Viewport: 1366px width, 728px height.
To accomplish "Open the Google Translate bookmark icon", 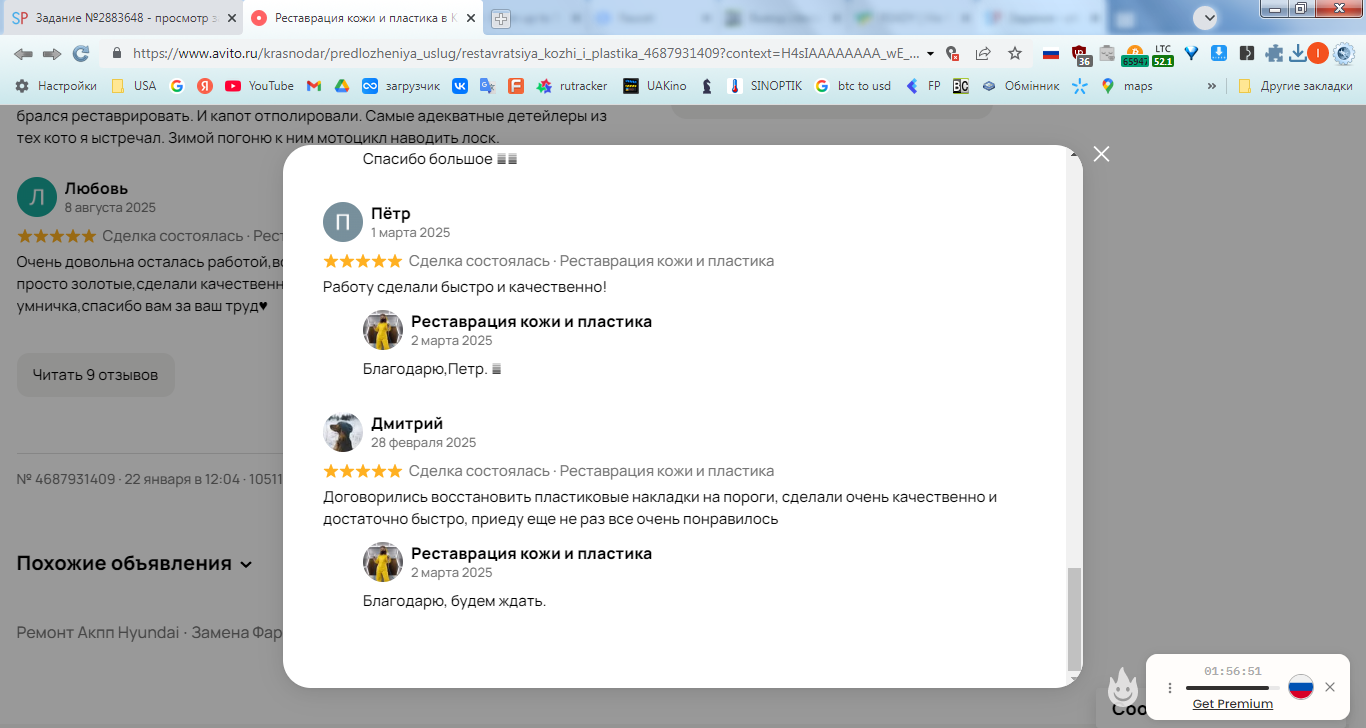I will (488, 86).
